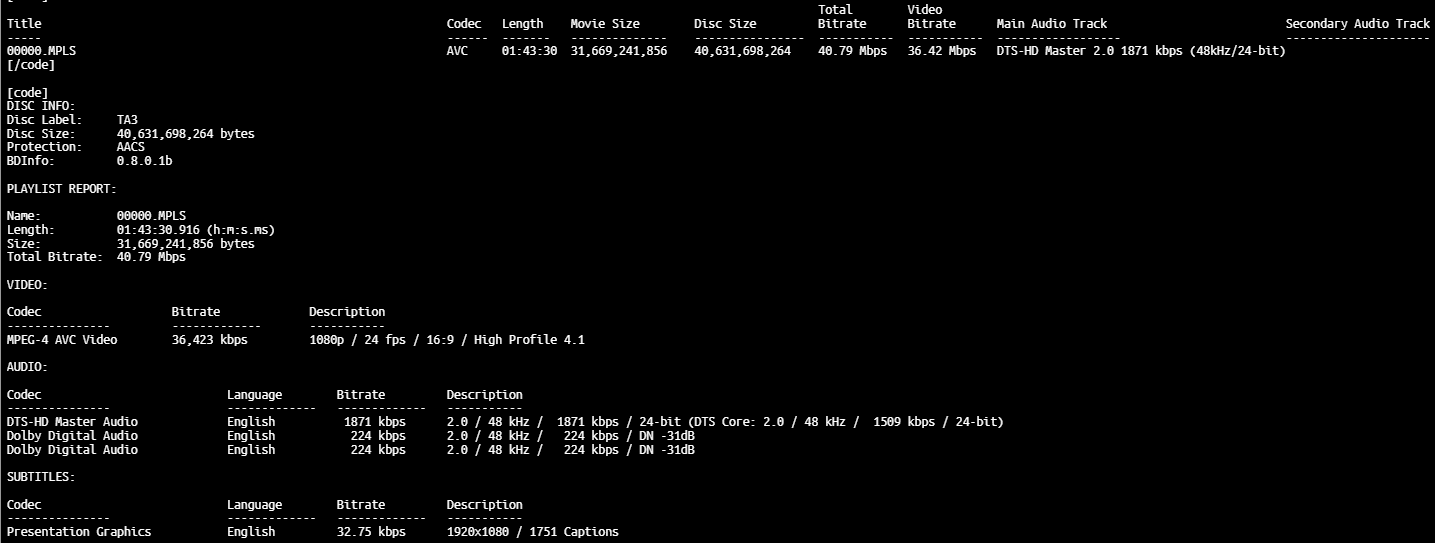Image resolution: width=1435 pixels, height=543 pixels.
Task: Click the Main Audio Track column header
Action: pos(1052,23)
